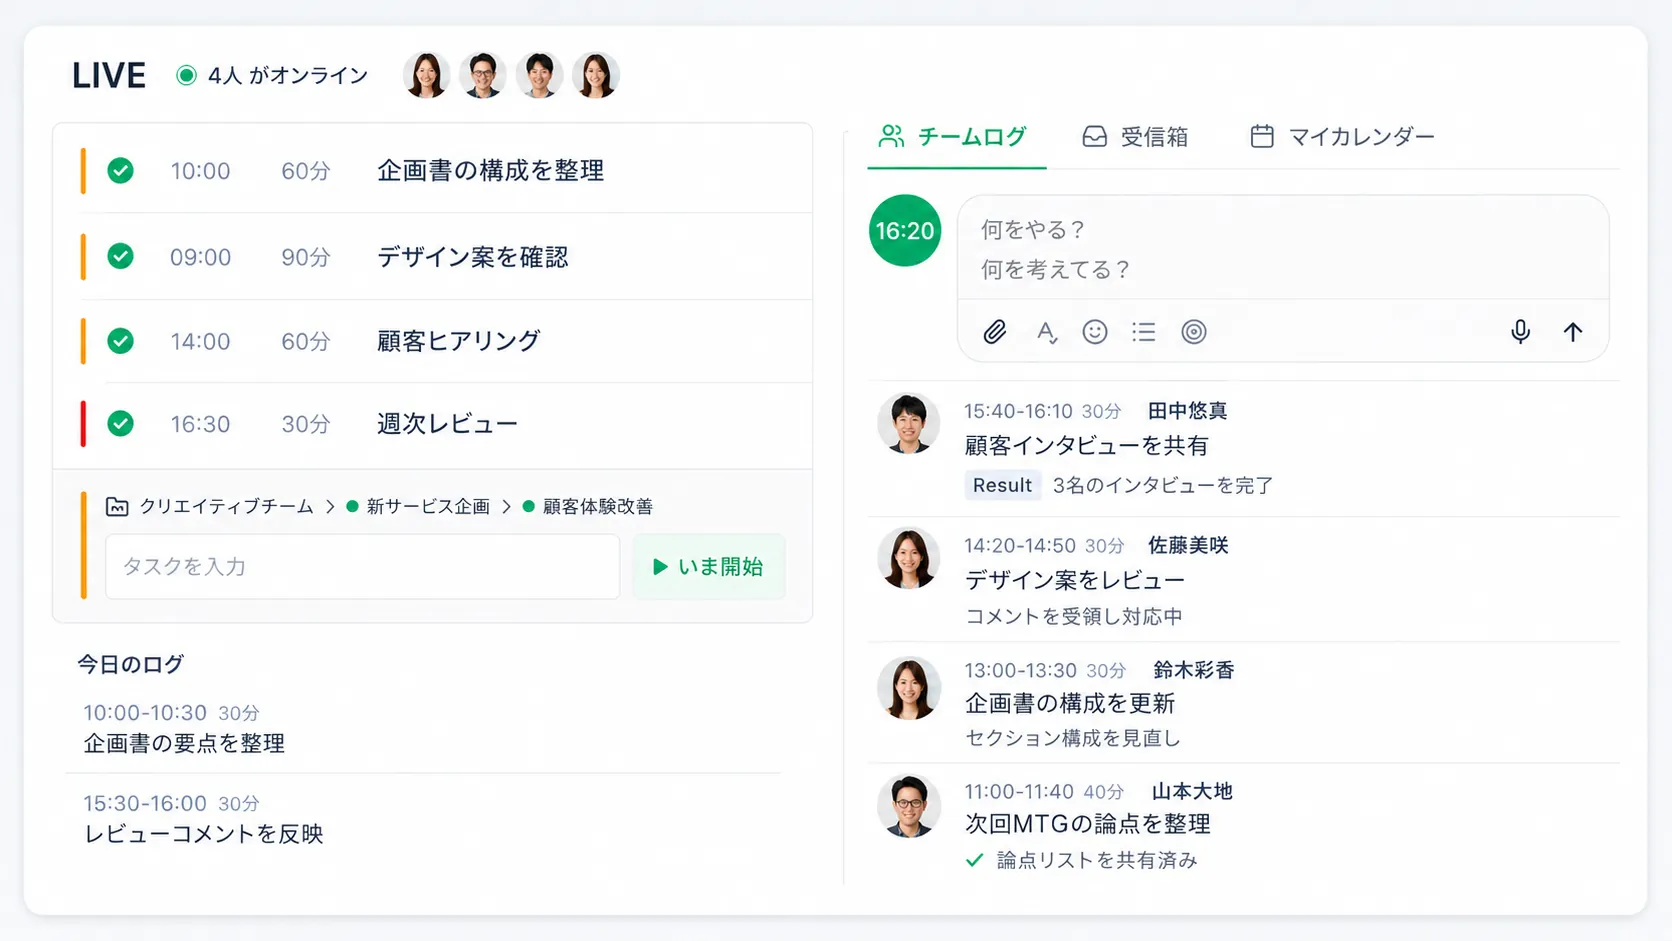
Task: Open team log entry 企画書の構成を更新
Action: [1069, 703]
